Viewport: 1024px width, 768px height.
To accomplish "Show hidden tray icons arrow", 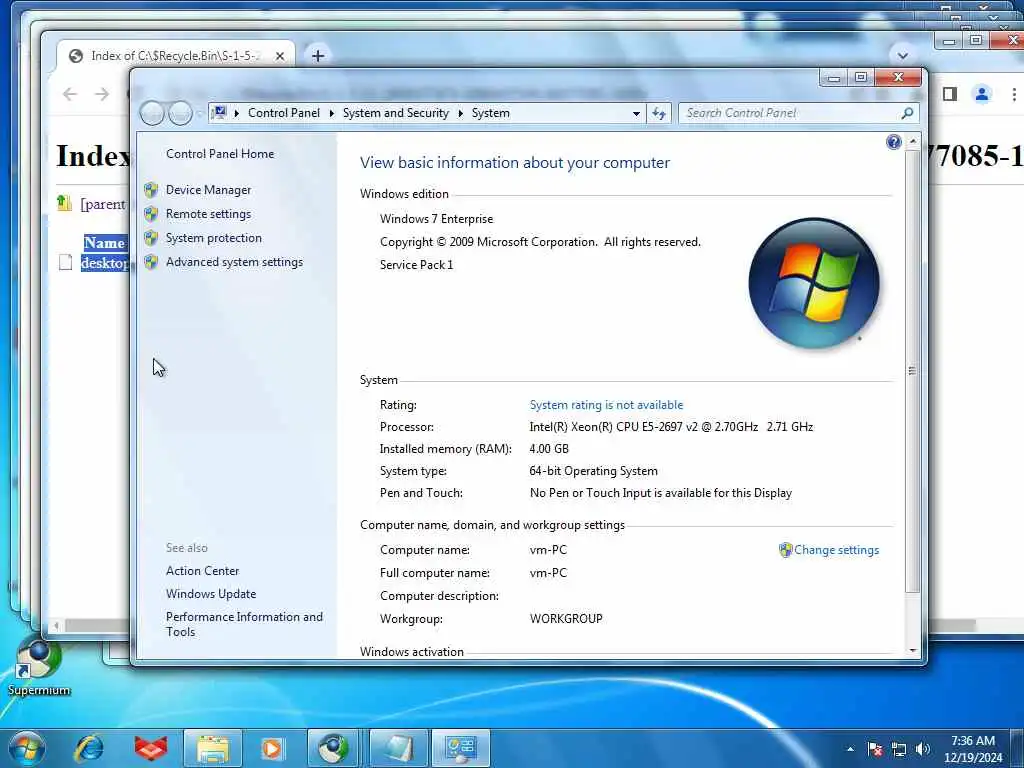I will [x=850, y=749].
